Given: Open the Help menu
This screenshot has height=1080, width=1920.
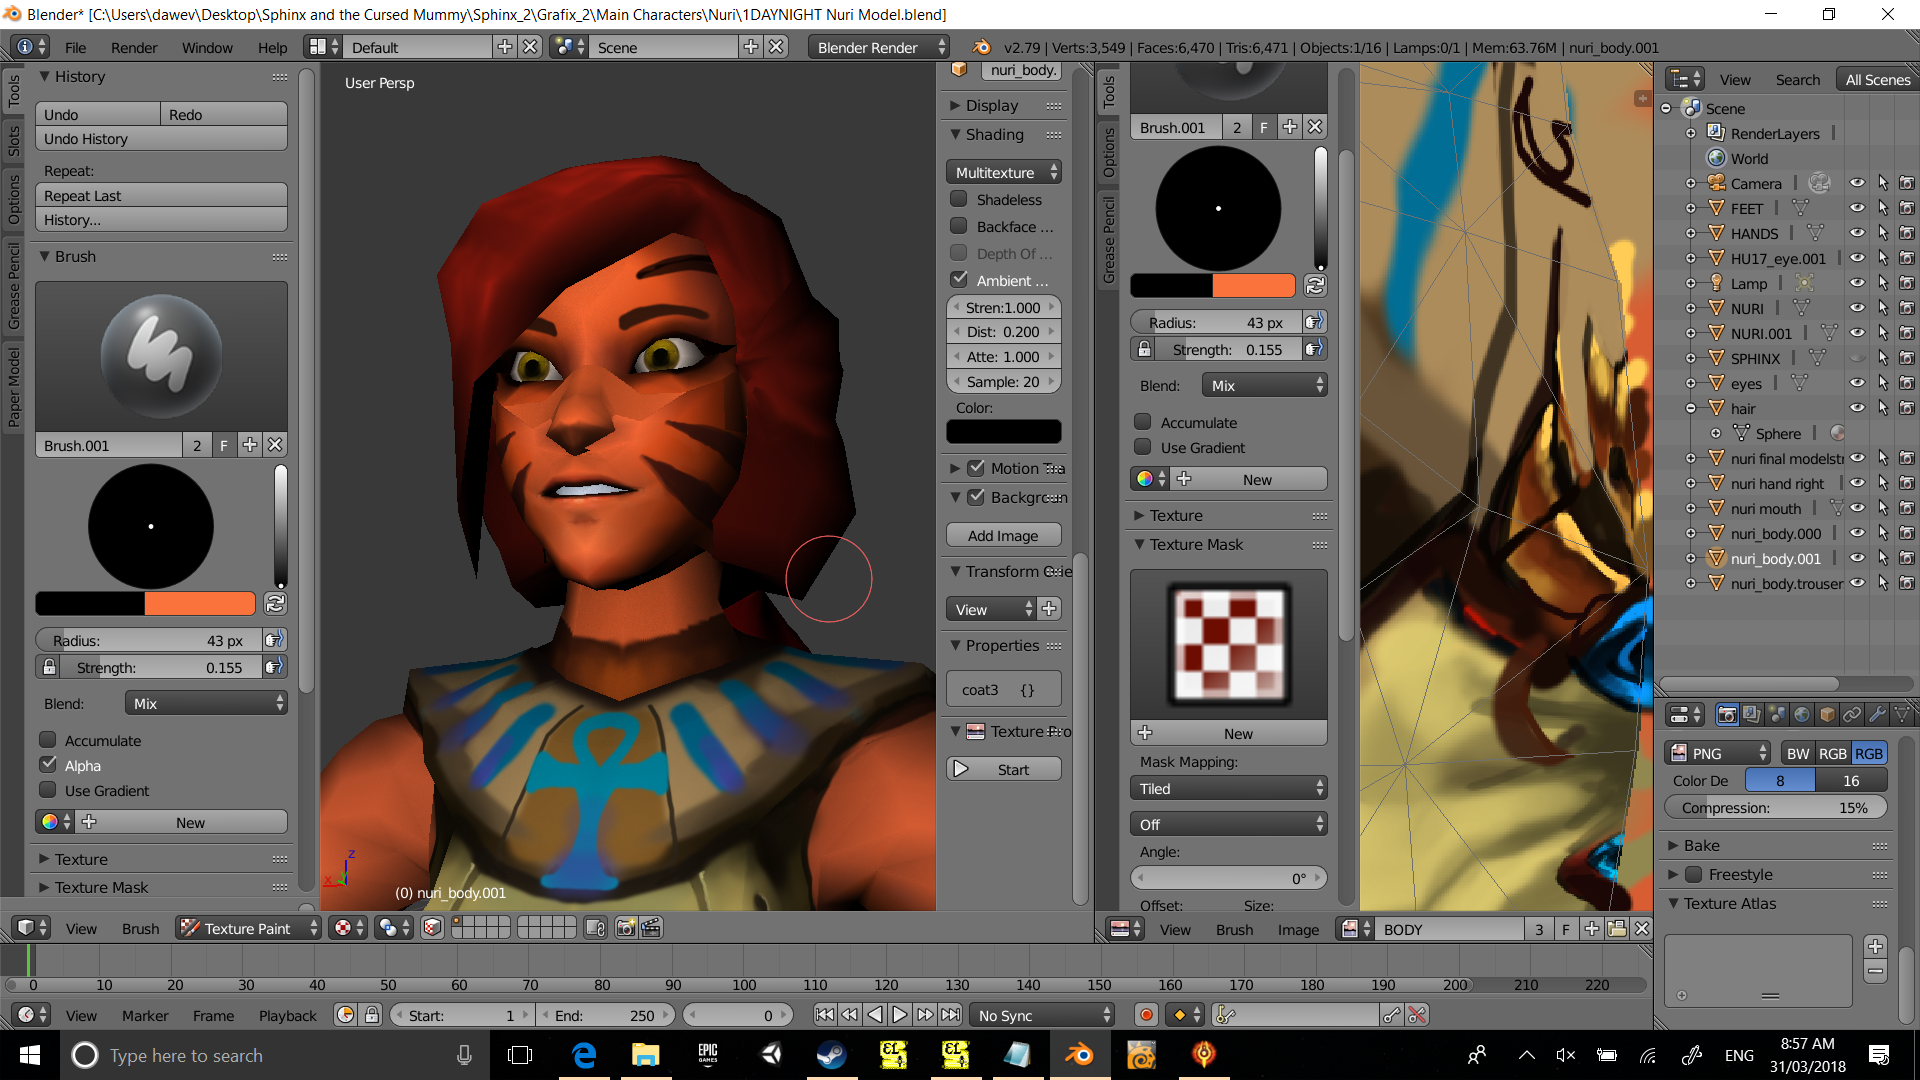Looking at the screenshot, I should click(272, 47).
